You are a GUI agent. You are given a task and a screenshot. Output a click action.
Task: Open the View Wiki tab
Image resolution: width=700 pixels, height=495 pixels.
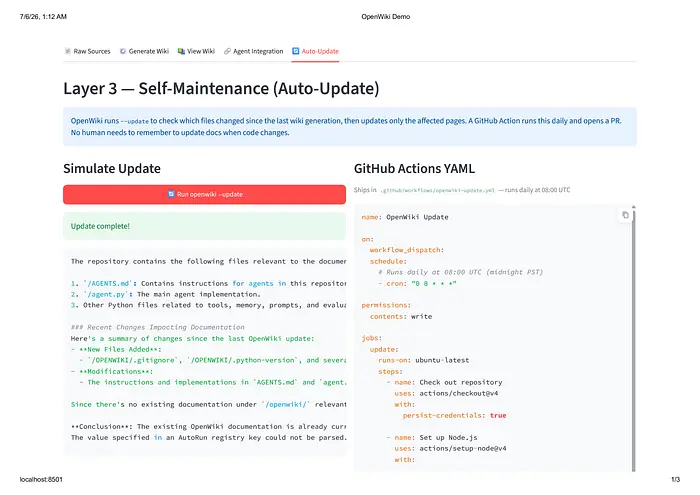pos(196,51)
